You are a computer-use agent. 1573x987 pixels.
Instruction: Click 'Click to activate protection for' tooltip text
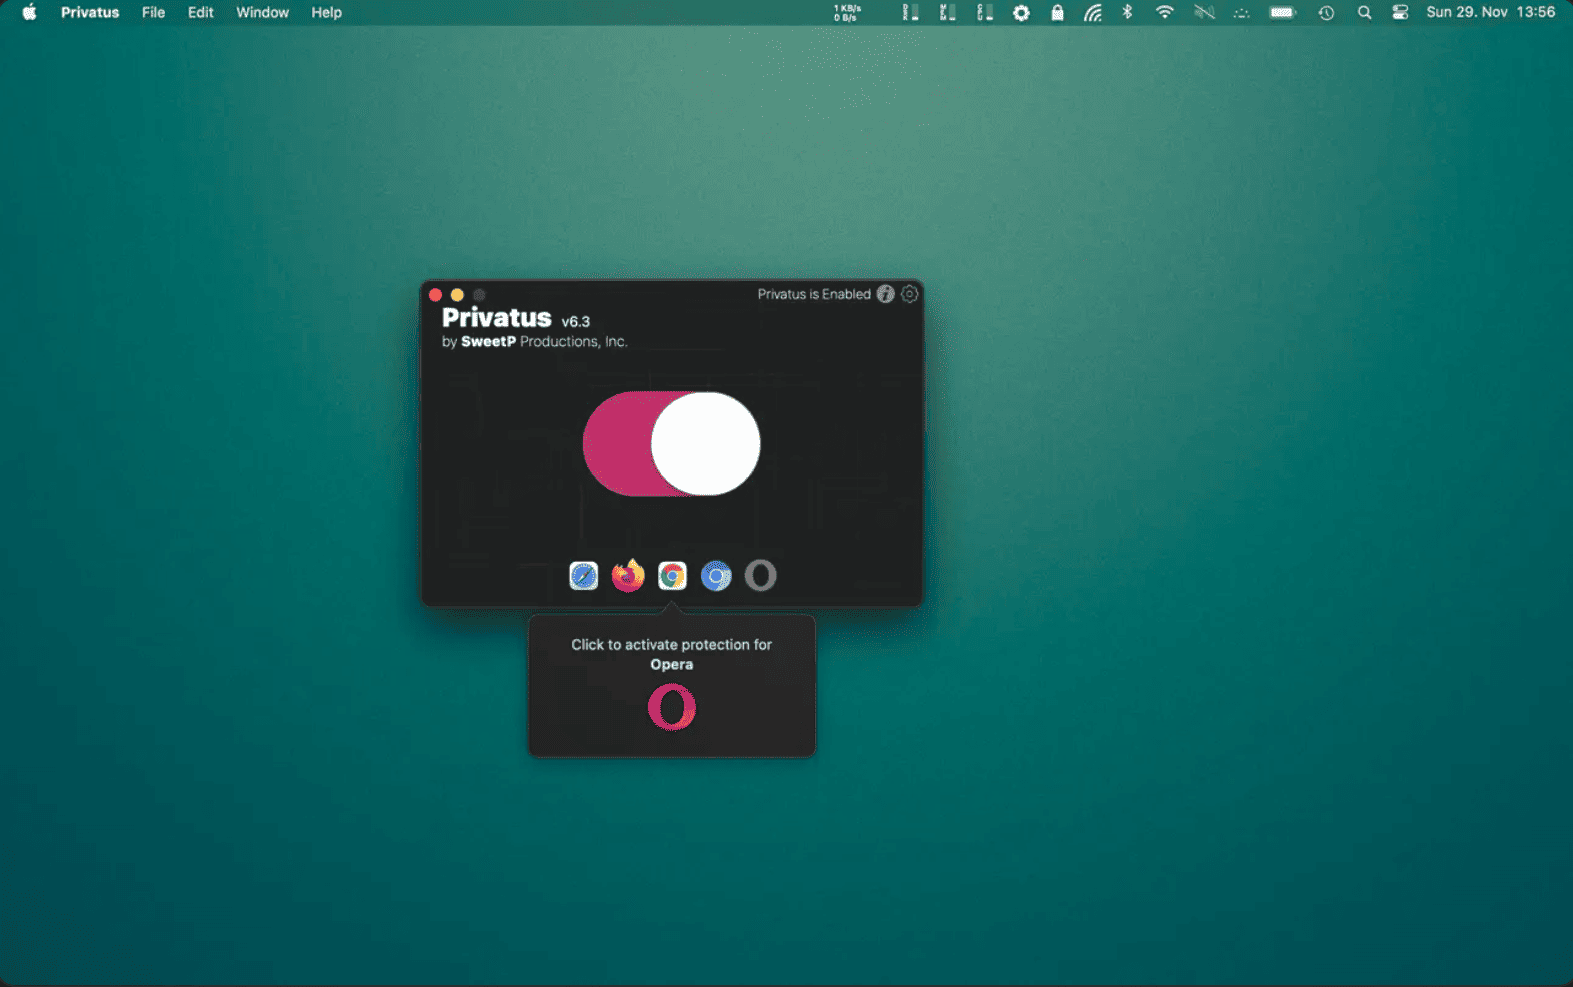pos(672,645)
